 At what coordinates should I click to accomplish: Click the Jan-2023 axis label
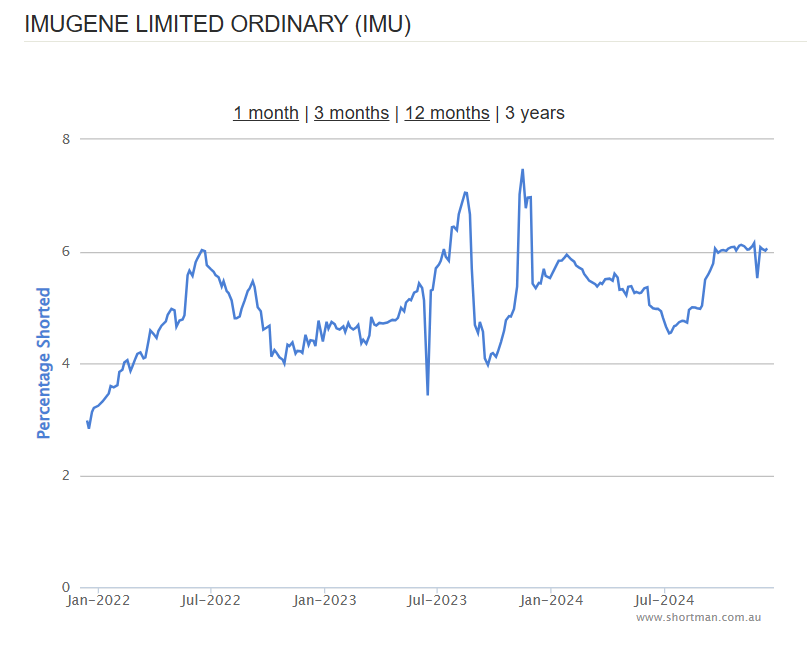click(x=325, y=600)
